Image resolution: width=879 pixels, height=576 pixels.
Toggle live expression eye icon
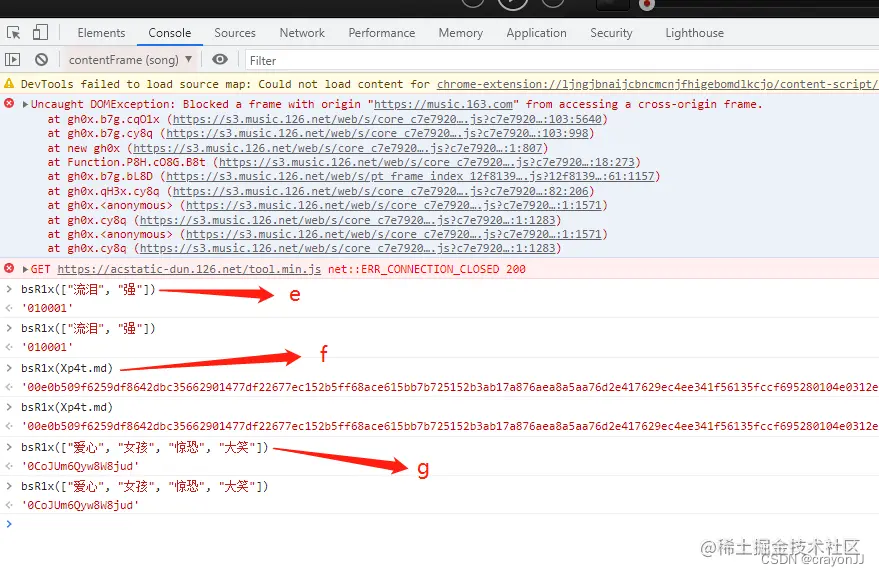220,59
